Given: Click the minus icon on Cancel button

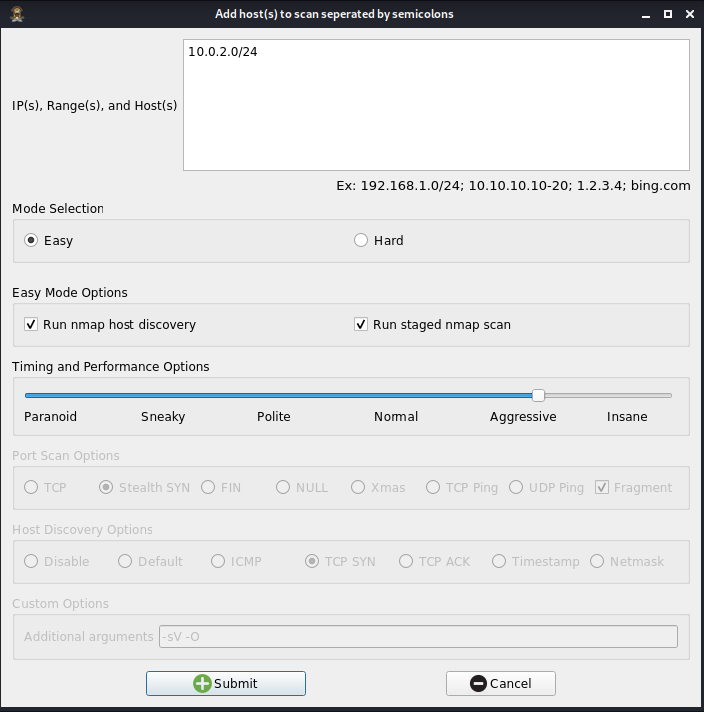Looking at the screenshot, I should pyautogui.click(x=478, y=684).
